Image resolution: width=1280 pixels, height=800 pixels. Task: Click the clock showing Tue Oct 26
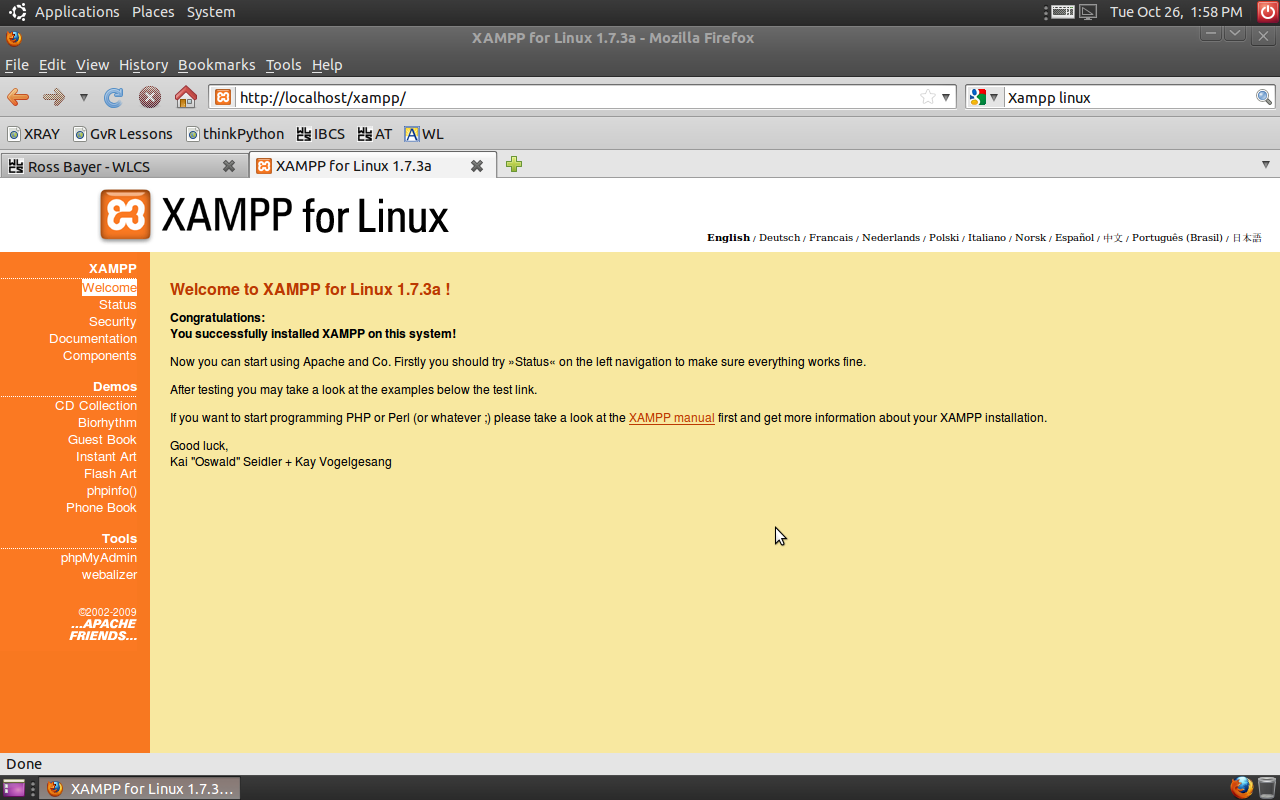(1176, 12)
